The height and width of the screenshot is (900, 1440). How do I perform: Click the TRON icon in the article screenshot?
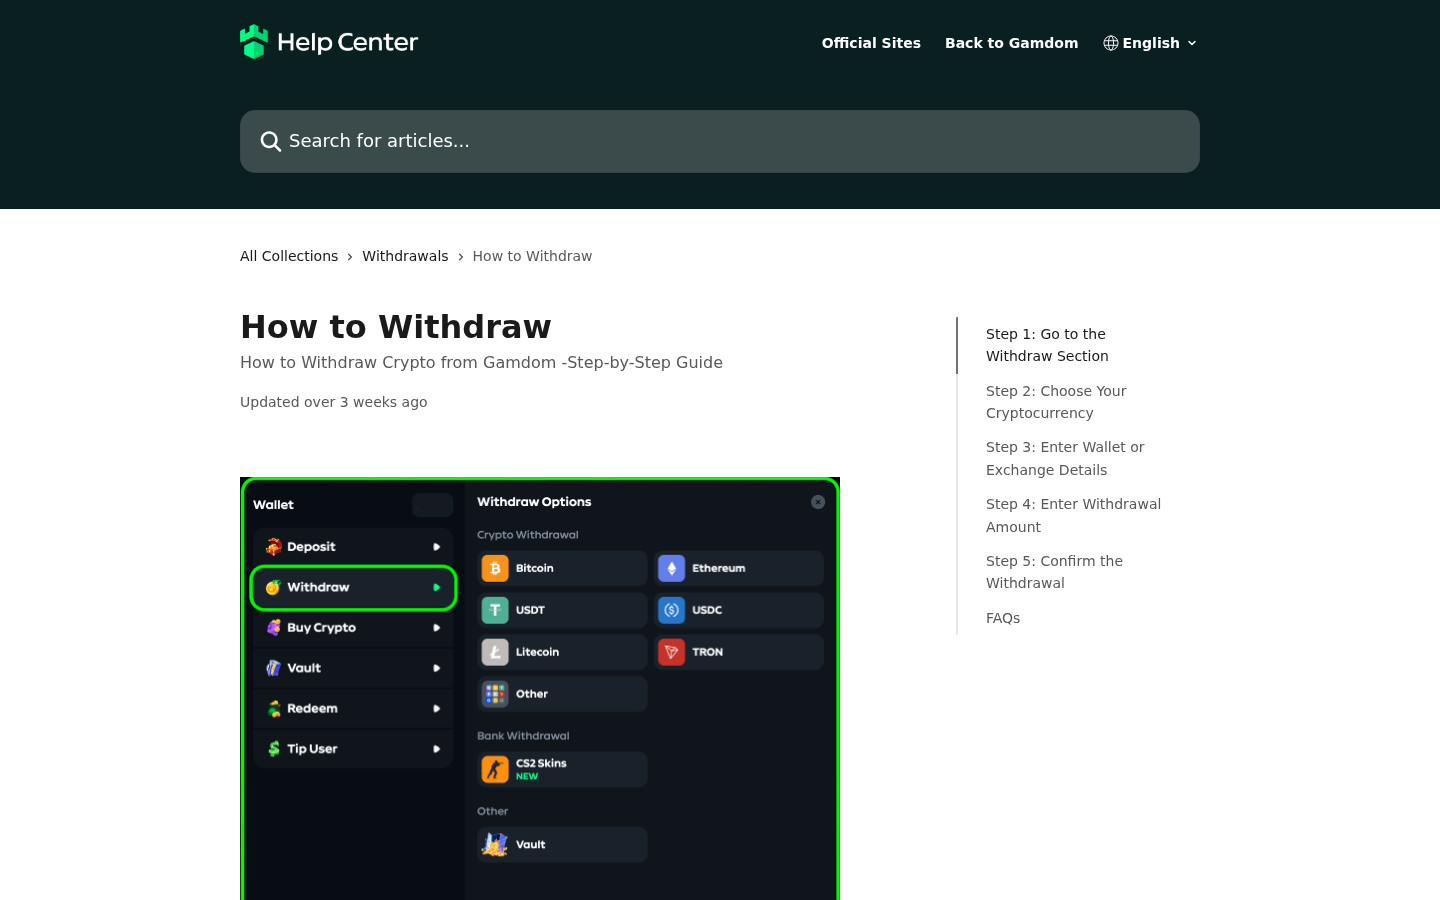671,652
